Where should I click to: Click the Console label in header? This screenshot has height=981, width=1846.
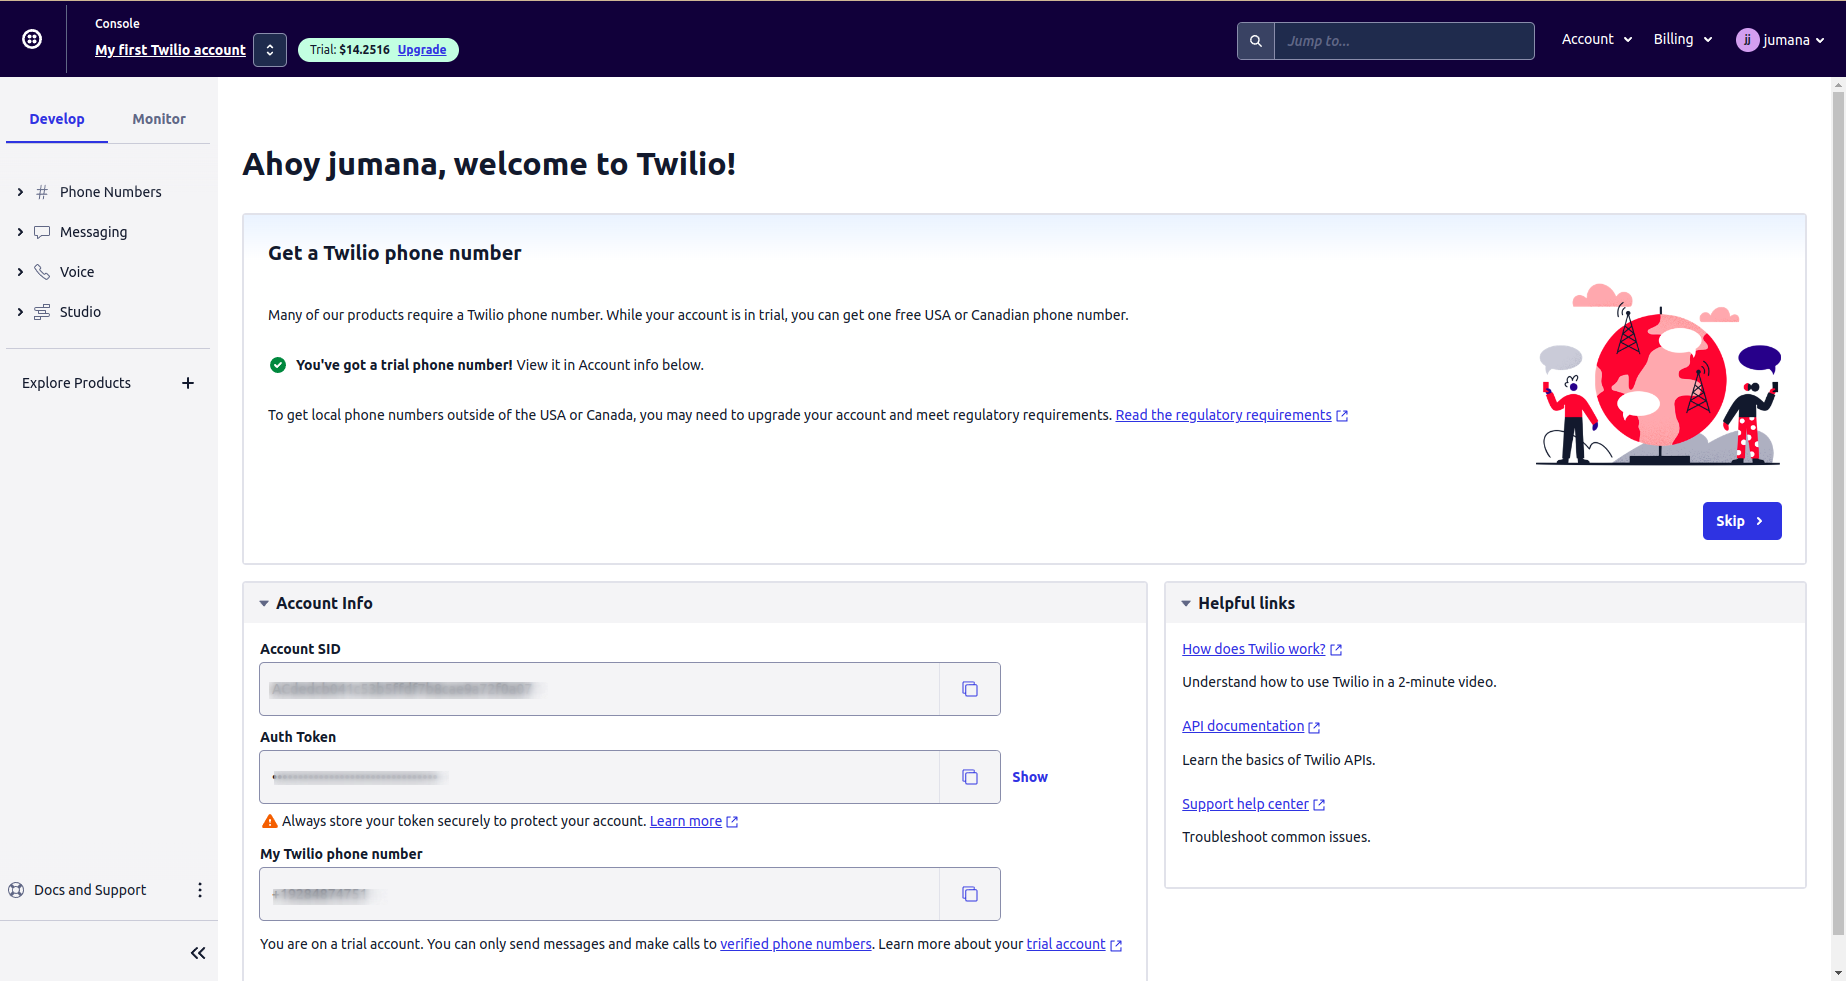pos(117,23)
